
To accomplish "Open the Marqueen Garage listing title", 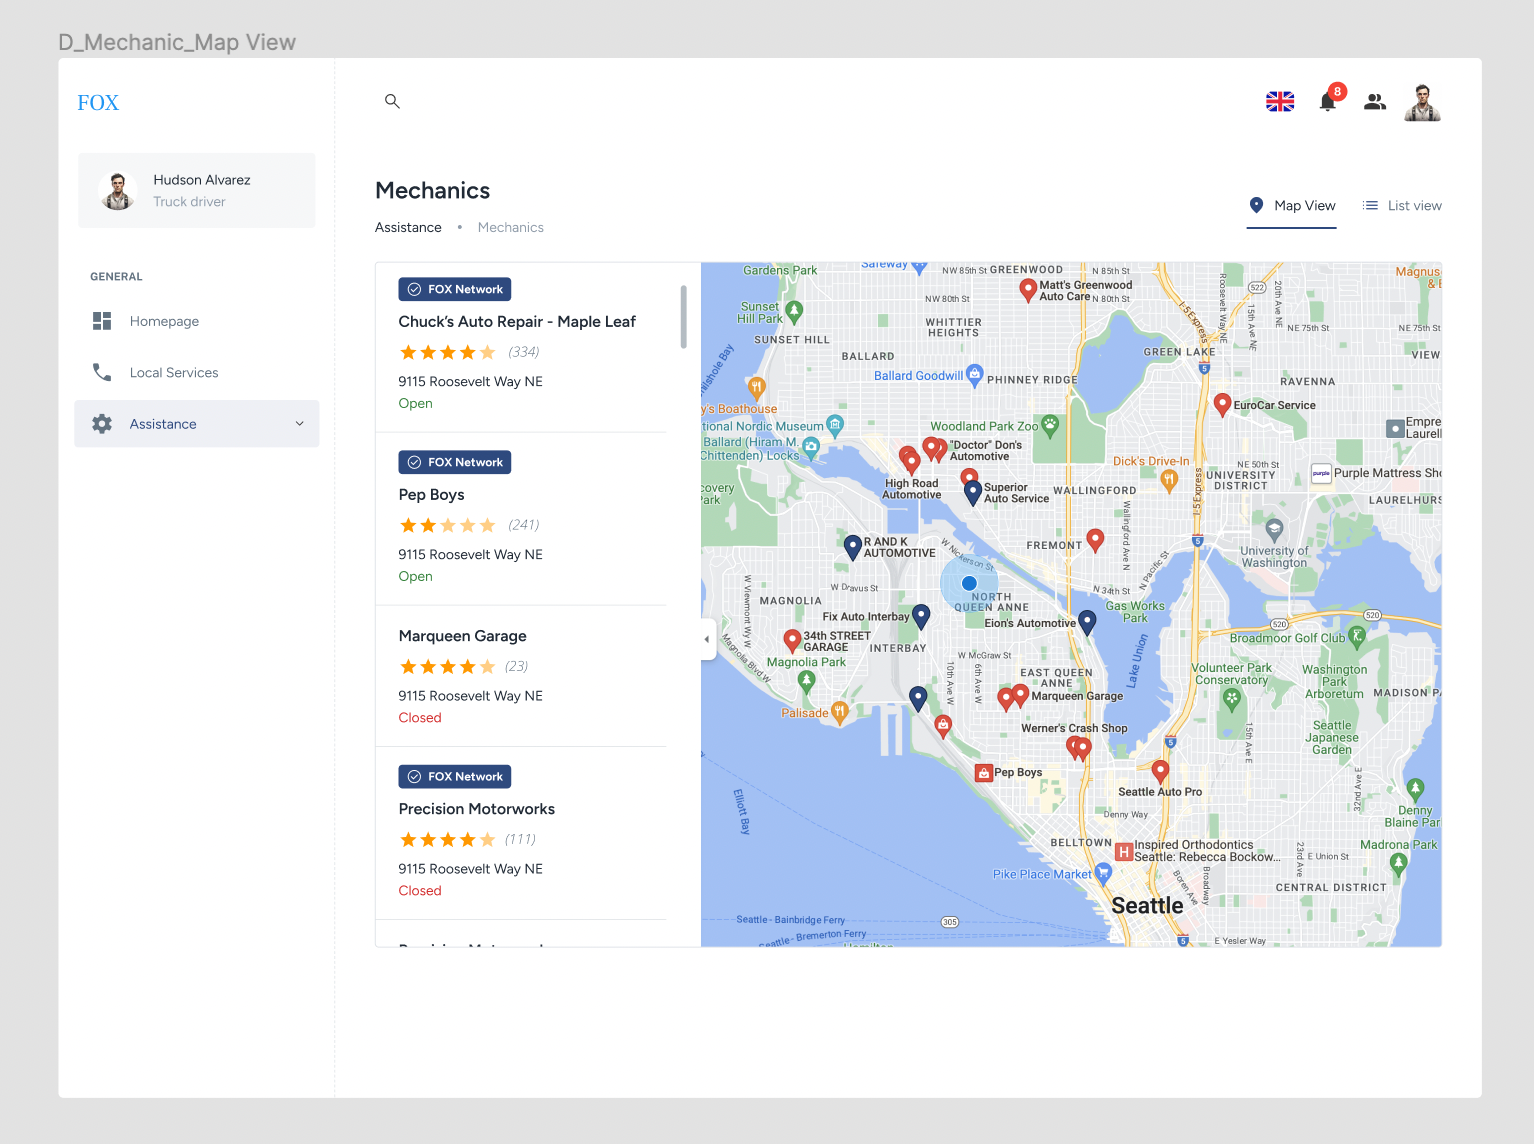I will point(462,636).
